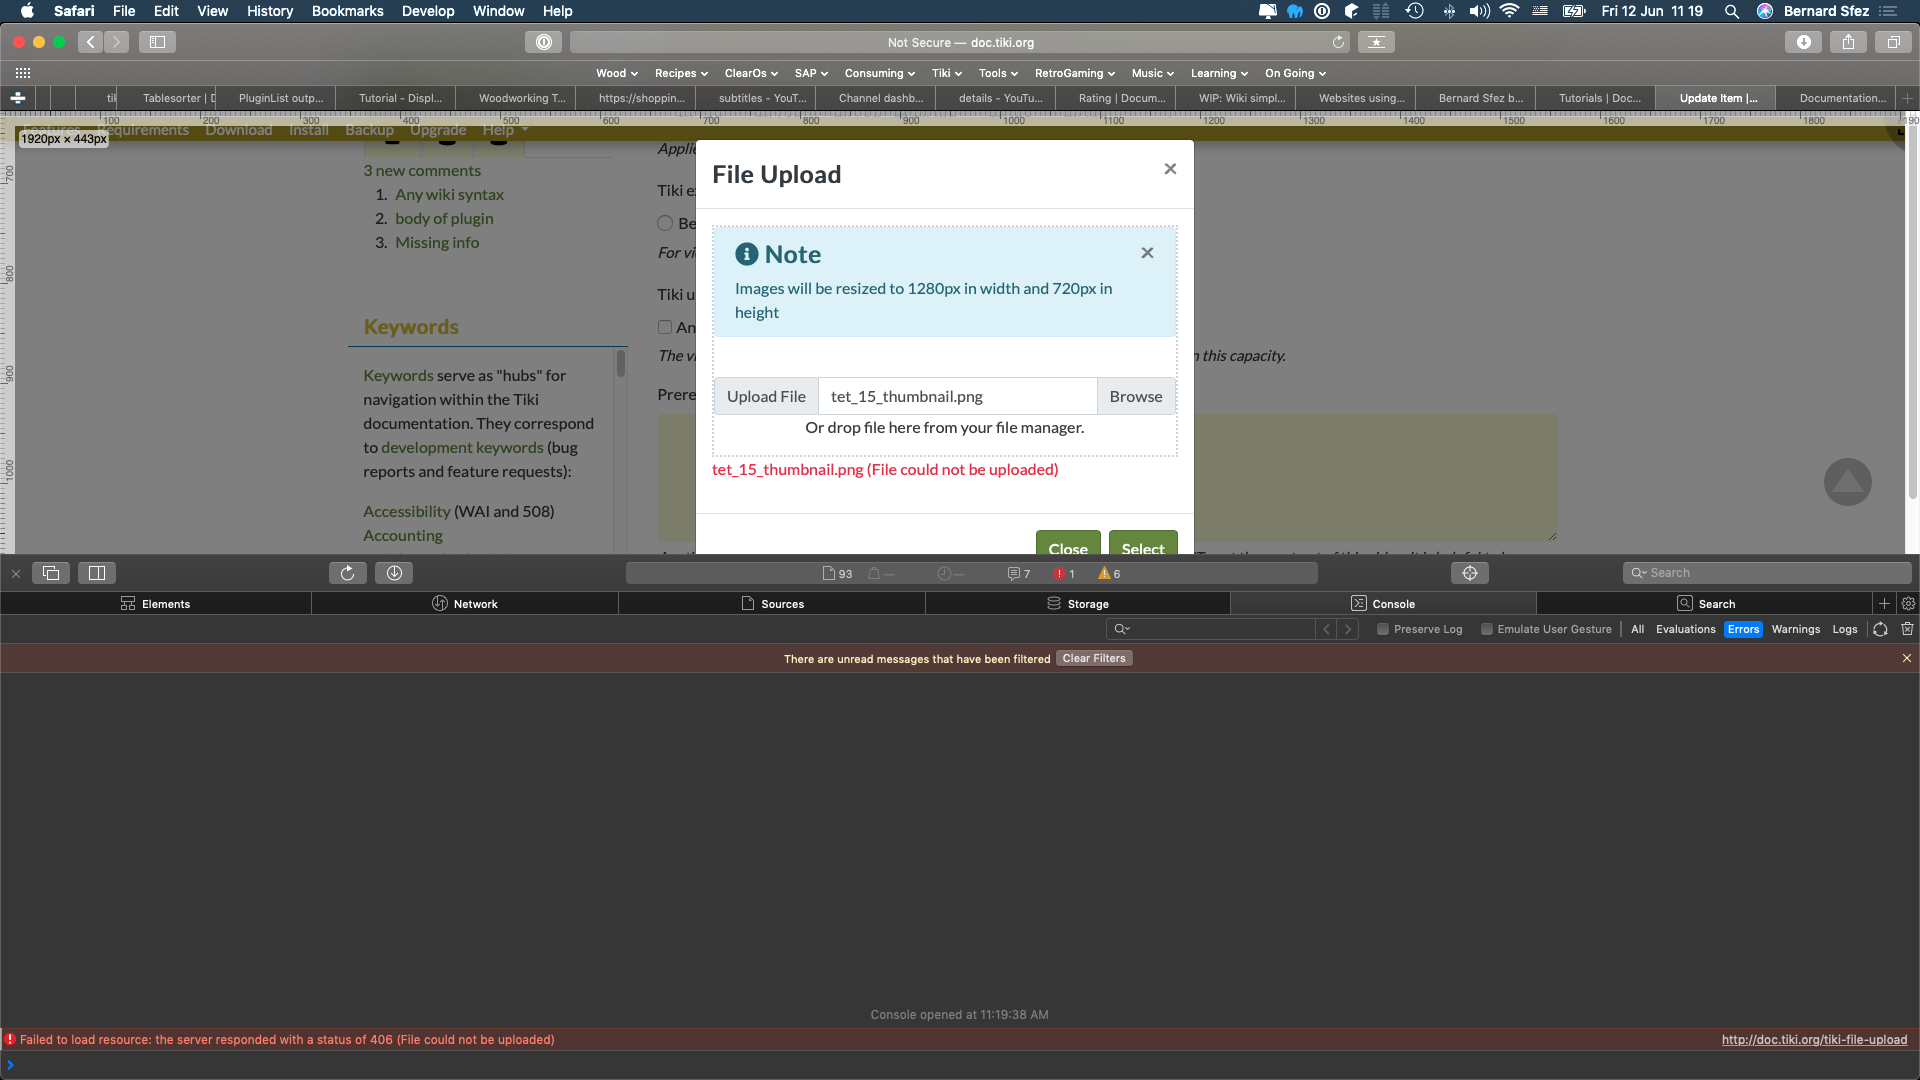Reload the page in Web Inspector toolbar
Screen dimensions: 1920x1080
pyautogui.click(x=347, y=573)
